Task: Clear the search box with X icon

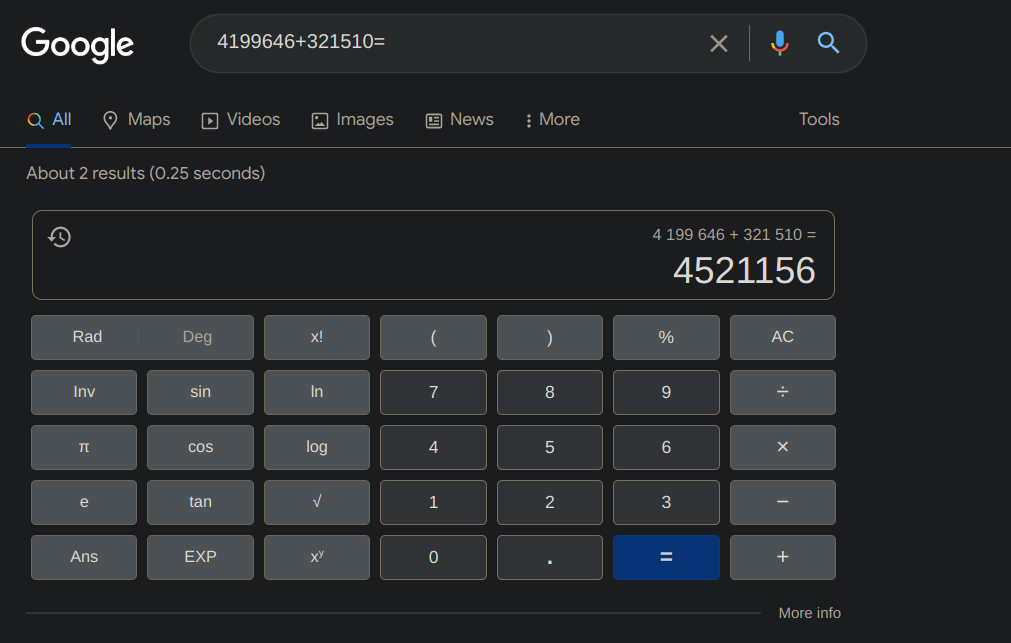Action: [718, 43]
